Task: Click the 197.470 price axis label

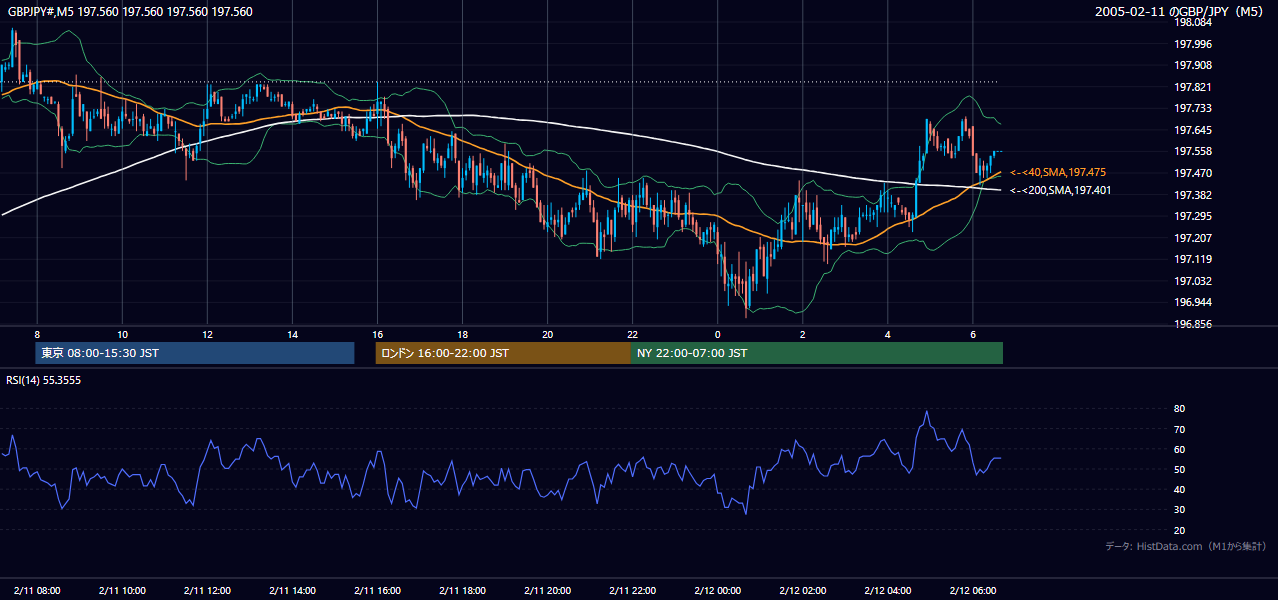Action: pyautogui.click(x=1192, y=173)
